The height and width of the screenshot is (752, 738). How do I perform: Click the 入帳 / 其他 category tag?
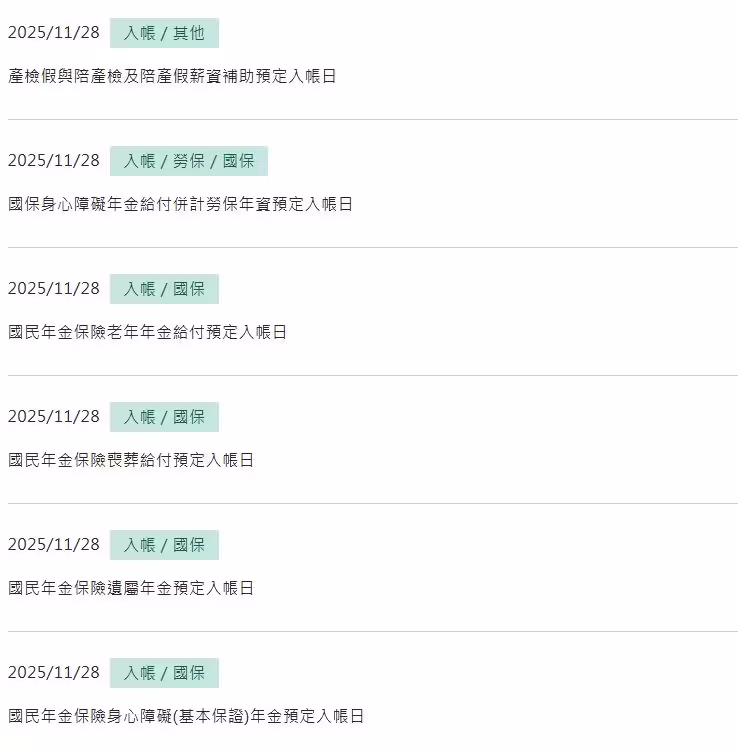point(164,33)
